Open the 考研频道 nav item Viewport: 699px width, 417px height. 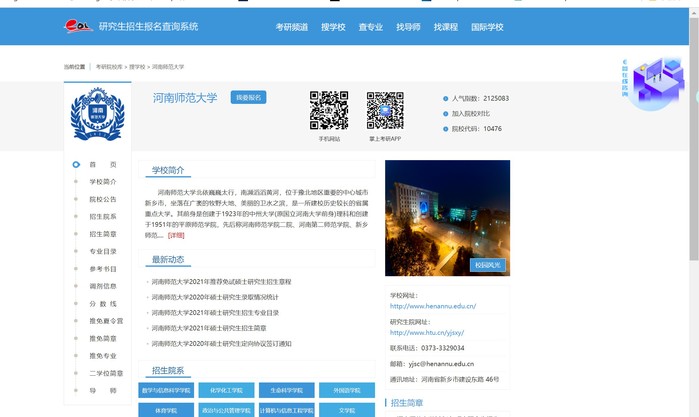click(292, 26)
